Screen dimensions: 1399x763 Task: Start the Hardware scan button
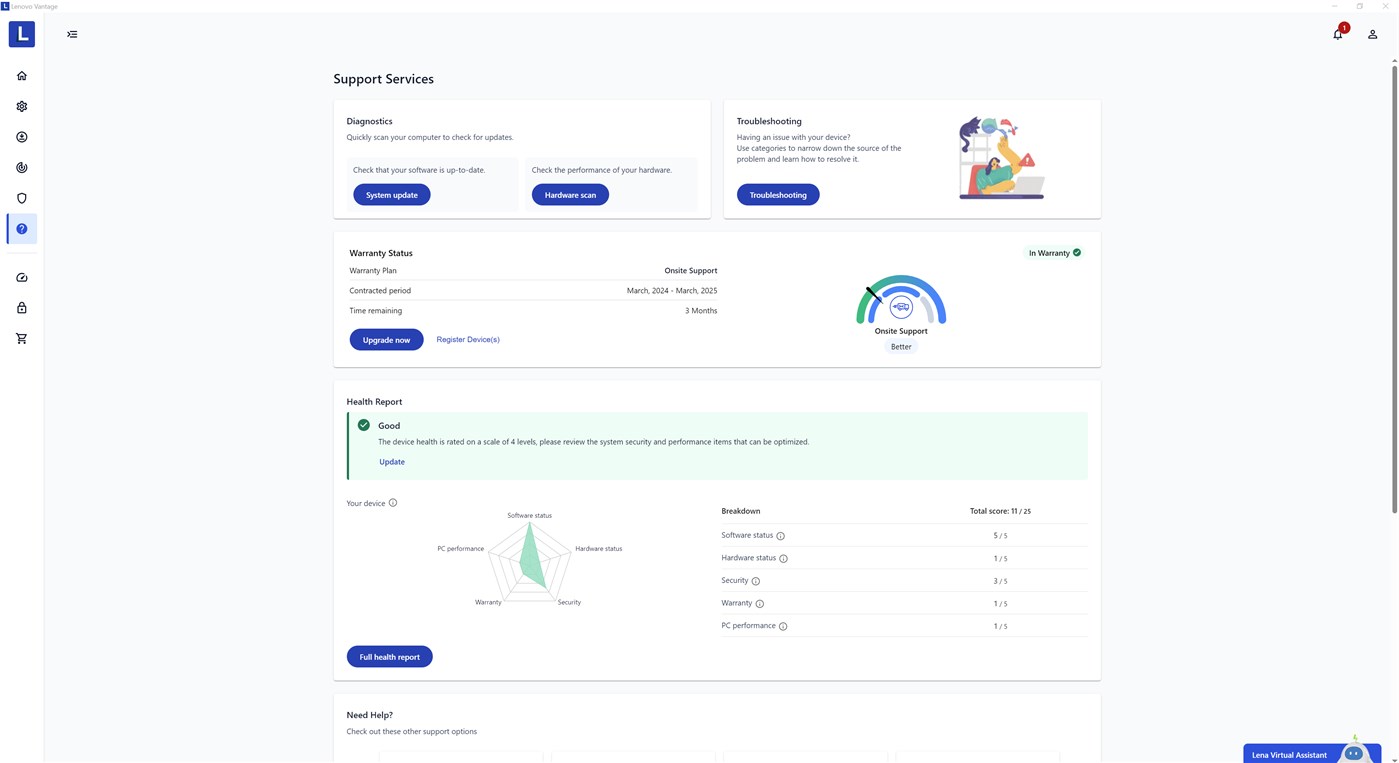click(570, 195)
